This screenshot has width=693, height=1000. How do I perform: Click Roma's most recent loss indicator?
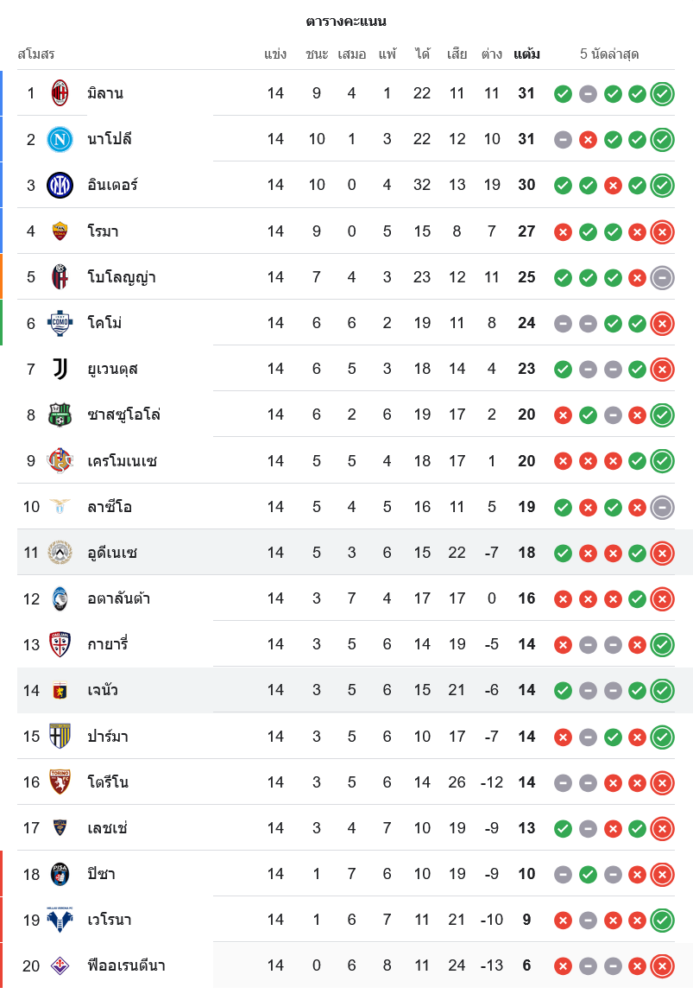662,232
